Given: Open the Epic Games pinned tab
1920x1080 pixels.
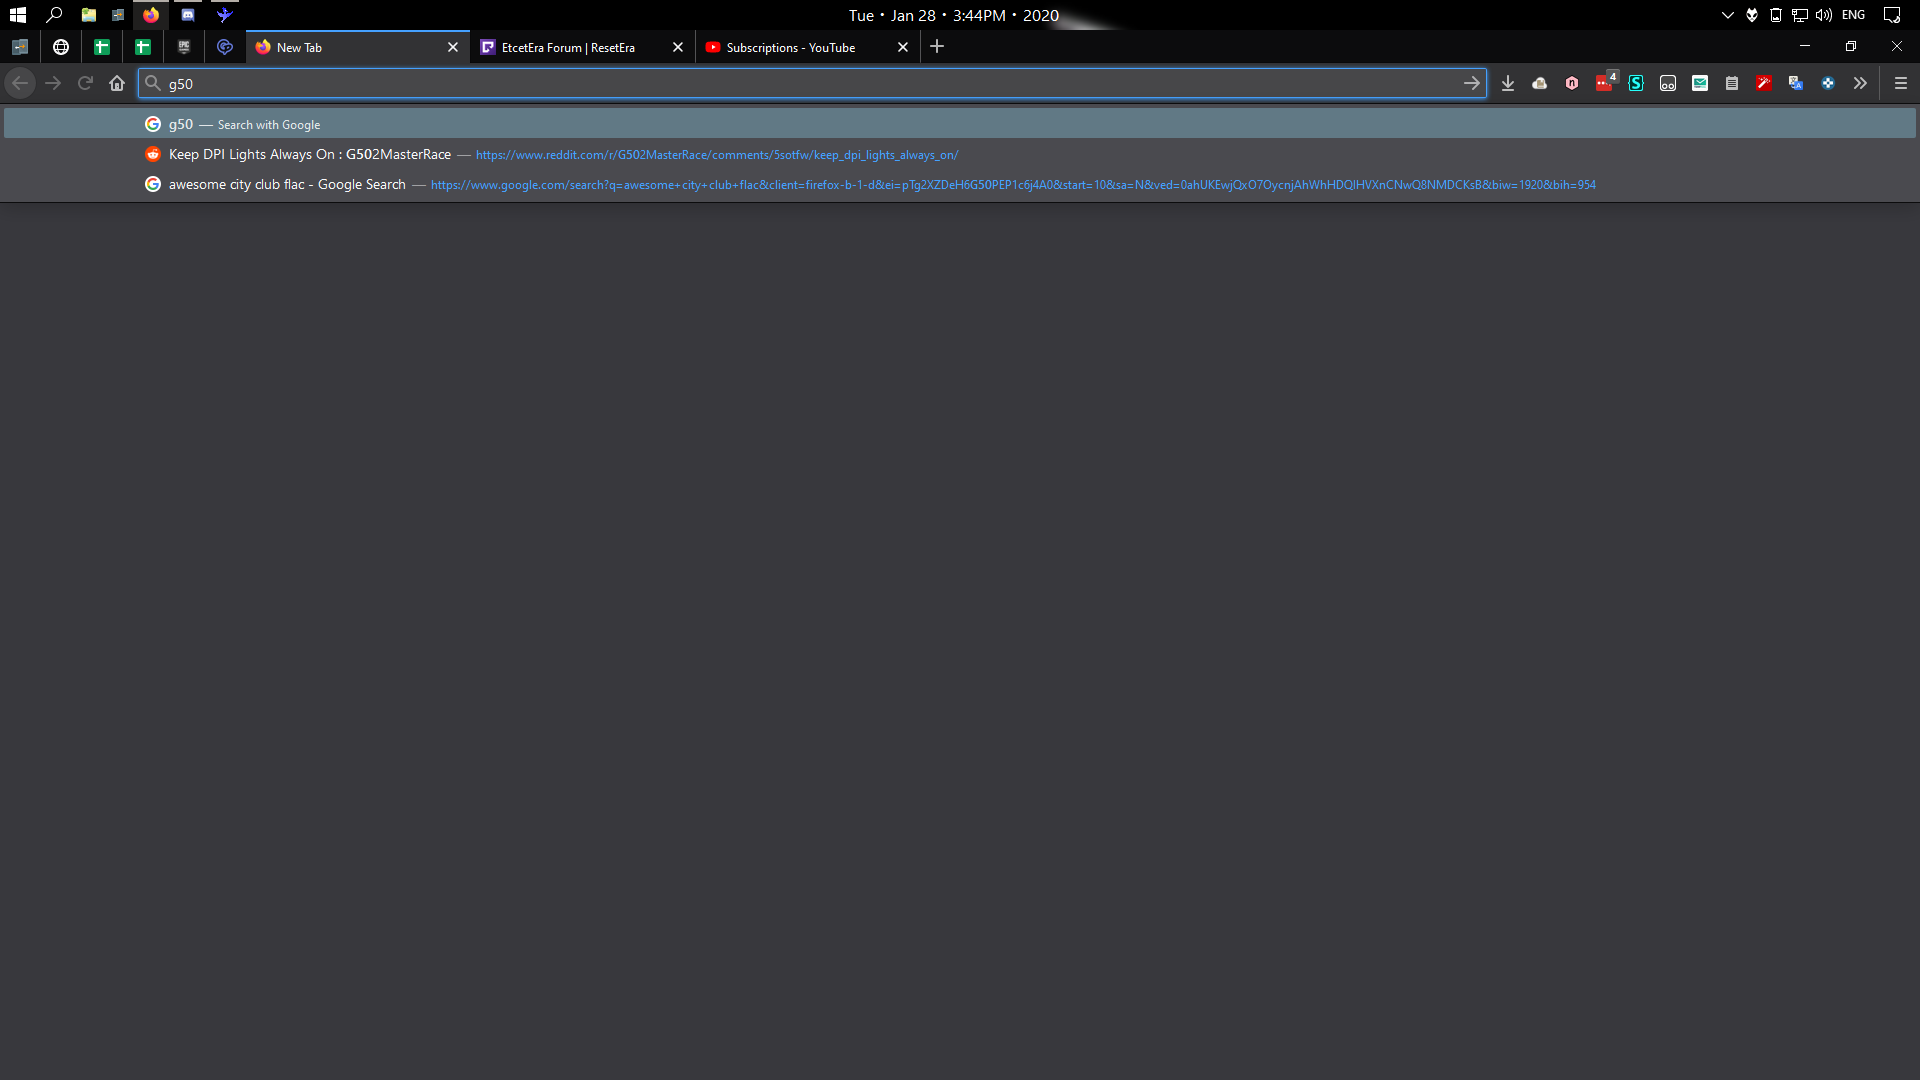Looking at the screenshot, I should click(x=184, y=47).
